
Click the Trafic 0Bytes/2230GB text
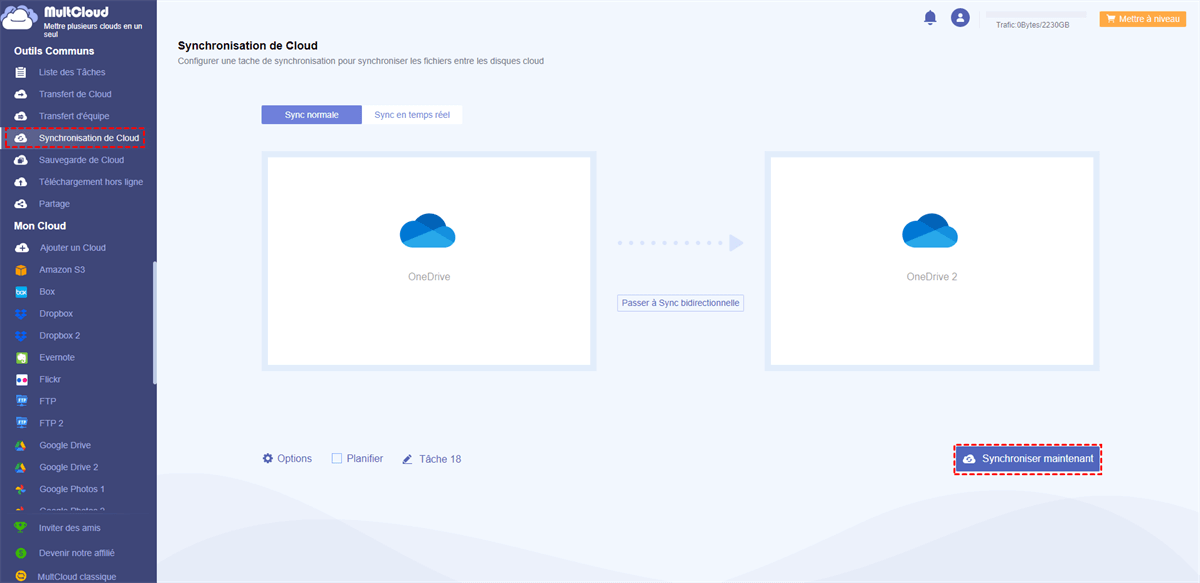(x=1033, y=24)
